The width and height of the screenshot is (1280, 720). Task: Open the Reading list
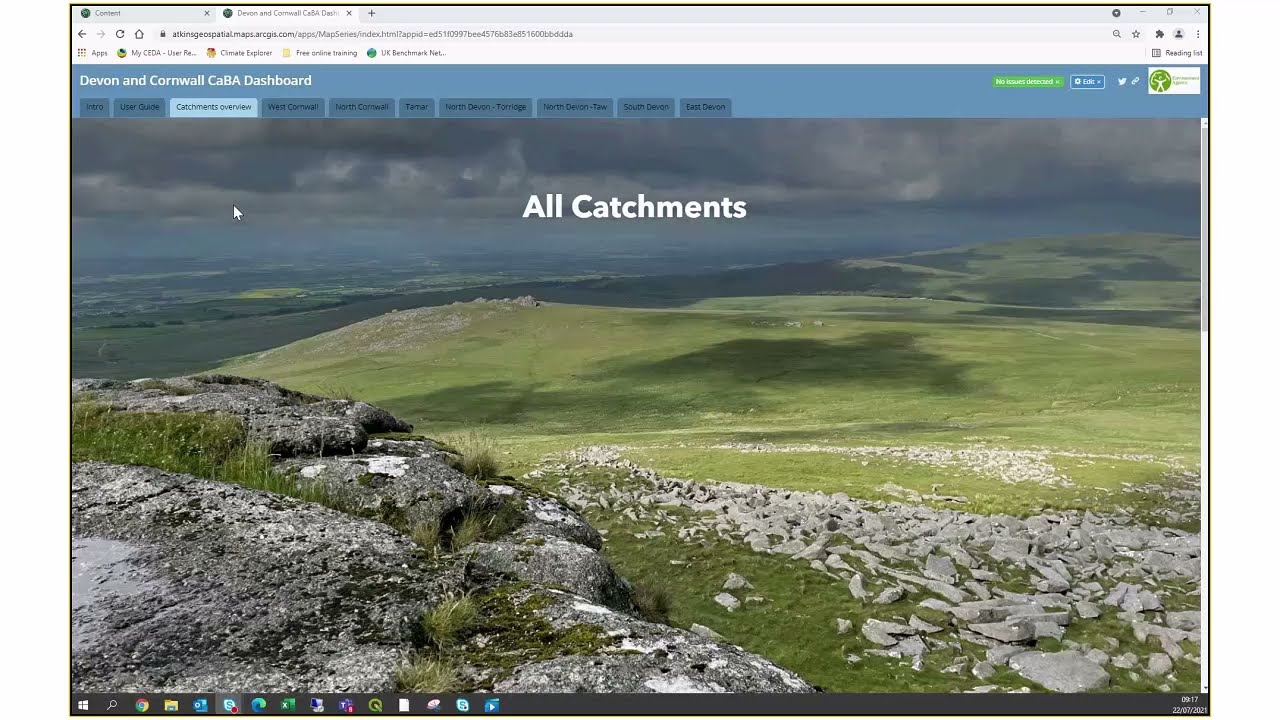click(x=1177, y=53)
